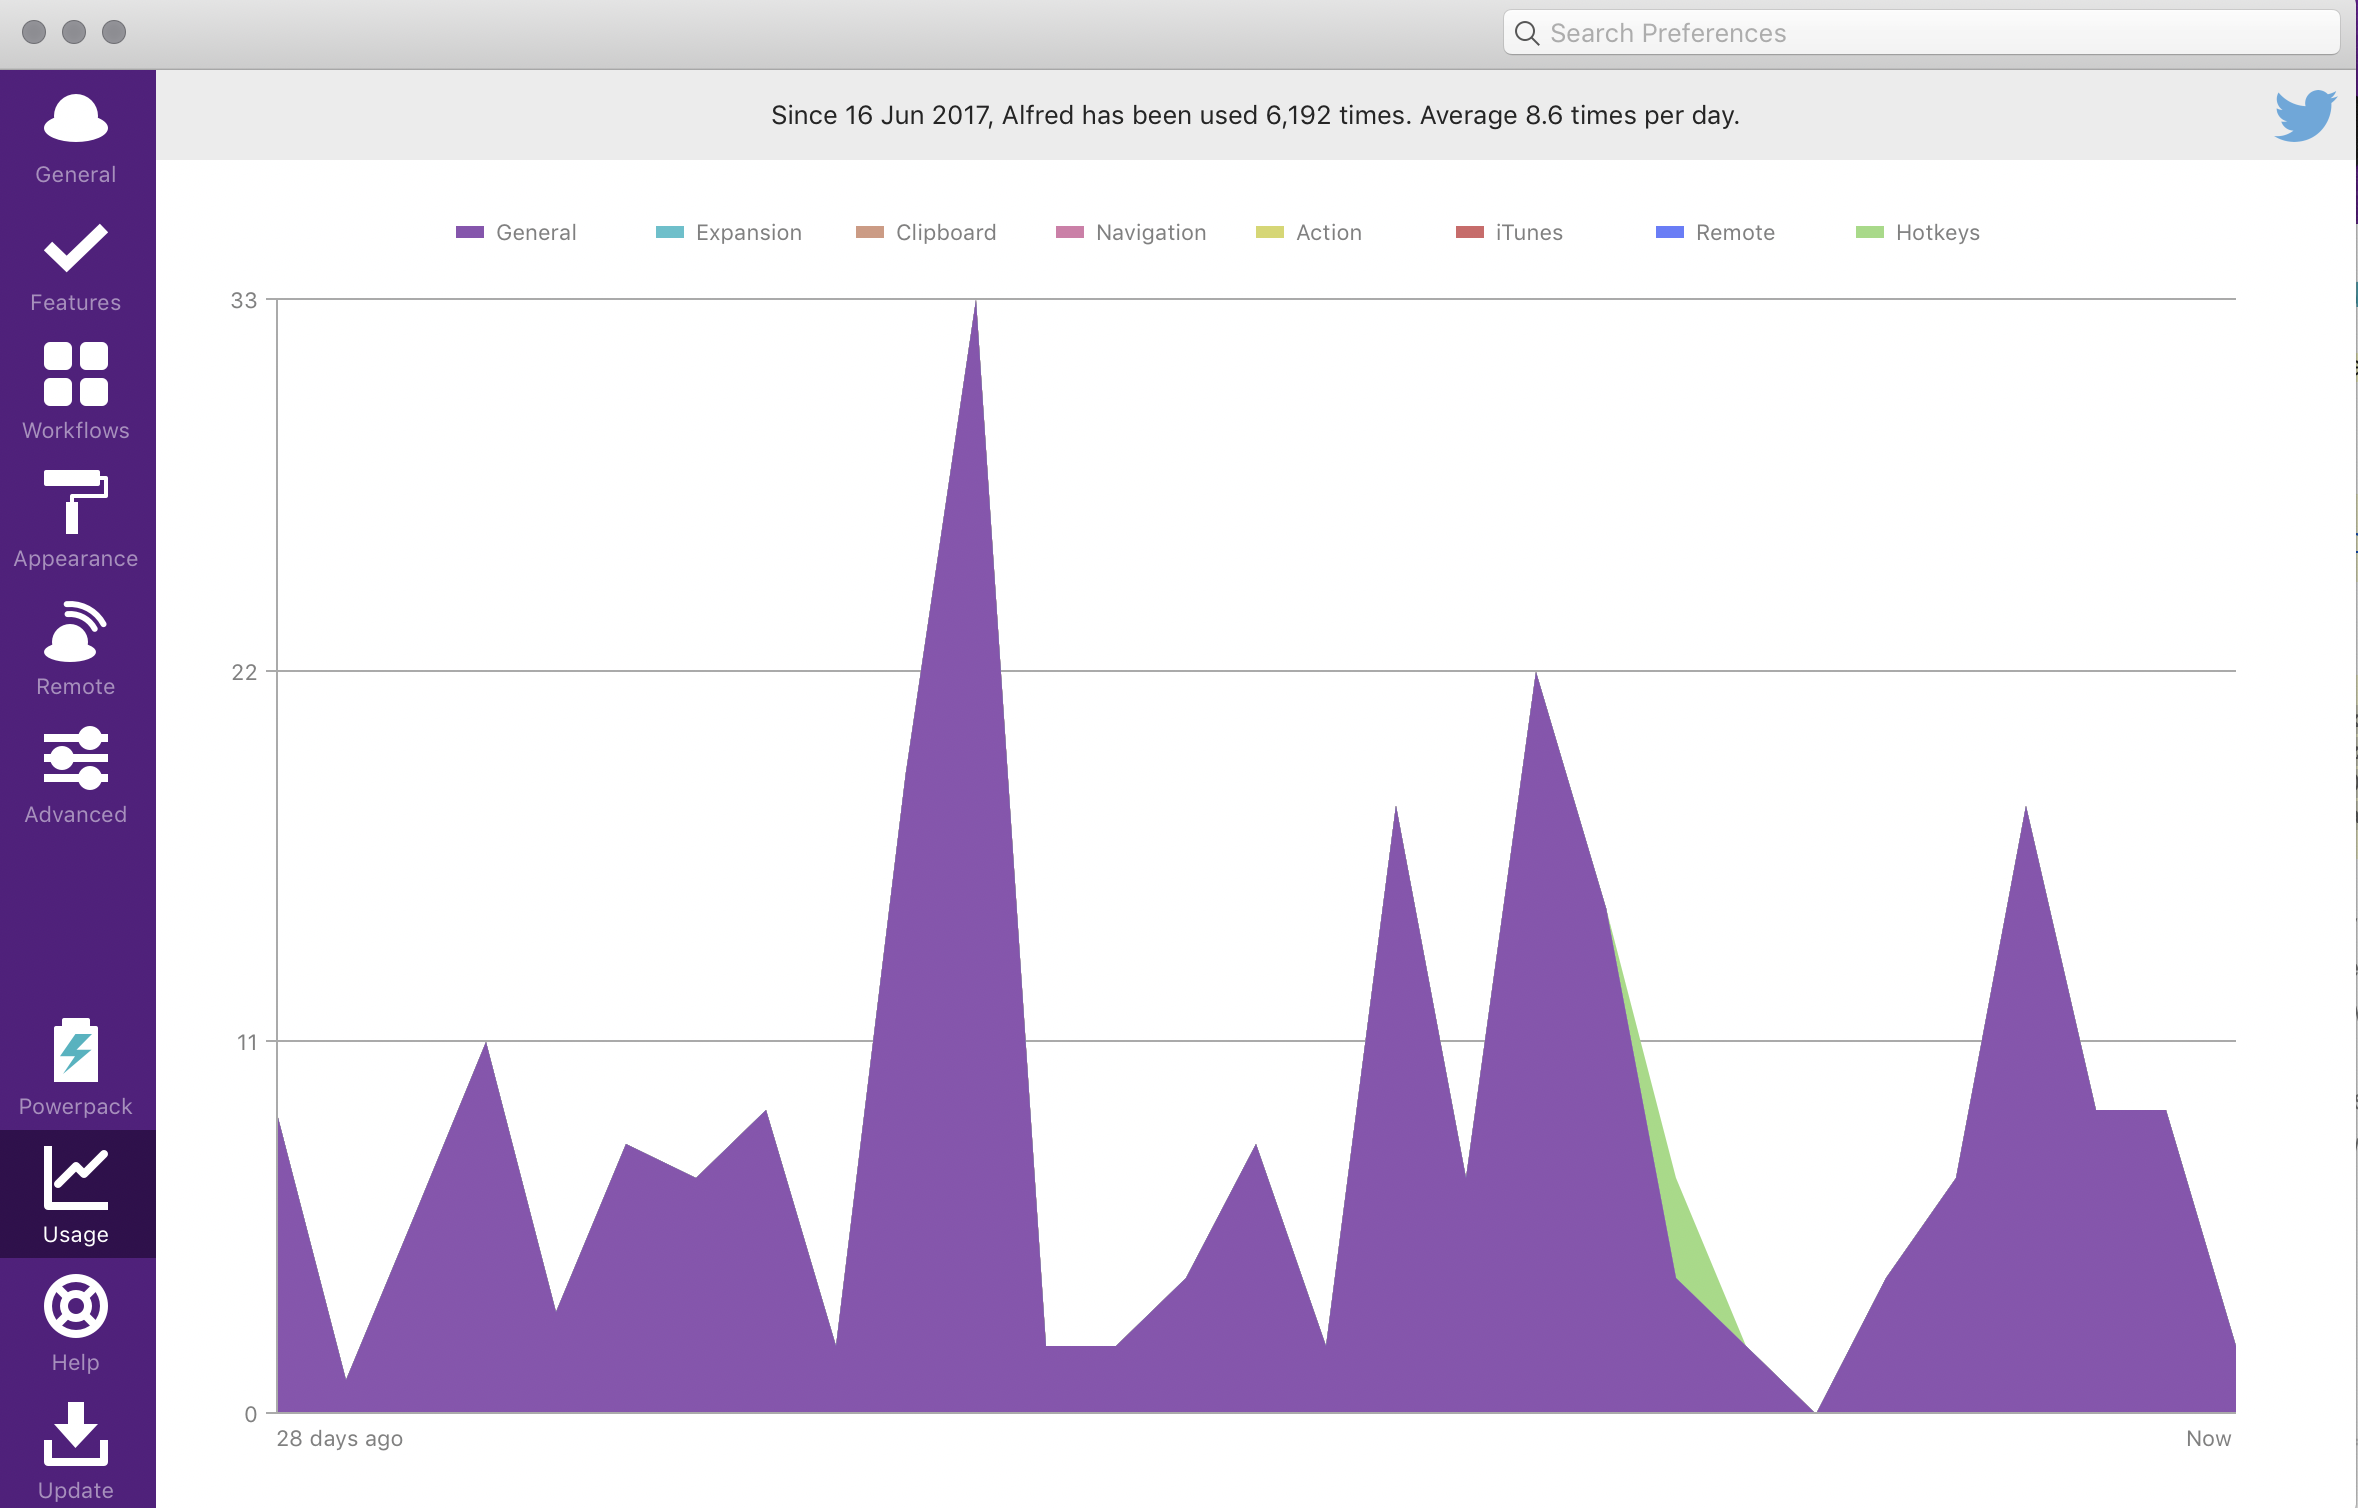Click the 11 y-axis label

(x=247, y=1043)
